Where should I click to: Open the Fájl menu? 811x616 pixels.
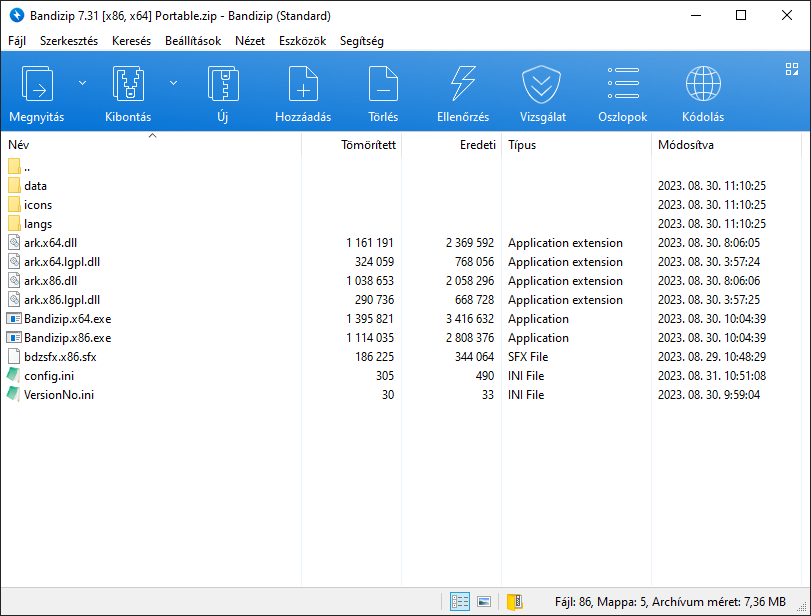(x=17, y=41)
